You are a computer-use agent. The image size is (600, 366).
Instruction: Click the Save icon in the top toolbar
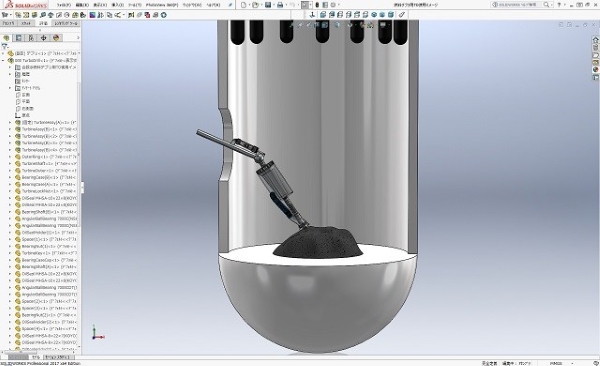click(268, 5)
